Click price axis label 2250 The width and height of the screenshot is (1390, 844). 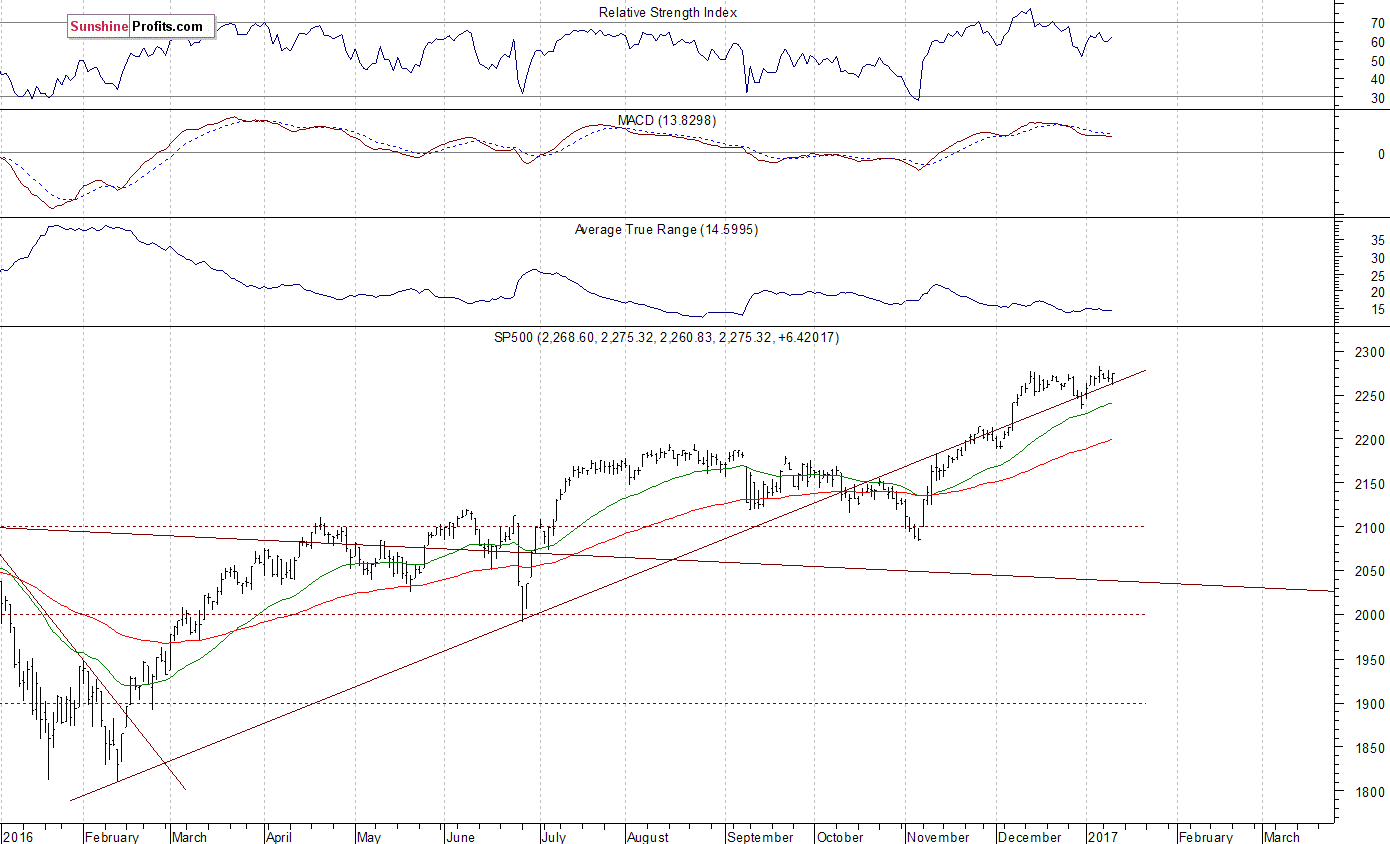click(x=1370, y=397)
